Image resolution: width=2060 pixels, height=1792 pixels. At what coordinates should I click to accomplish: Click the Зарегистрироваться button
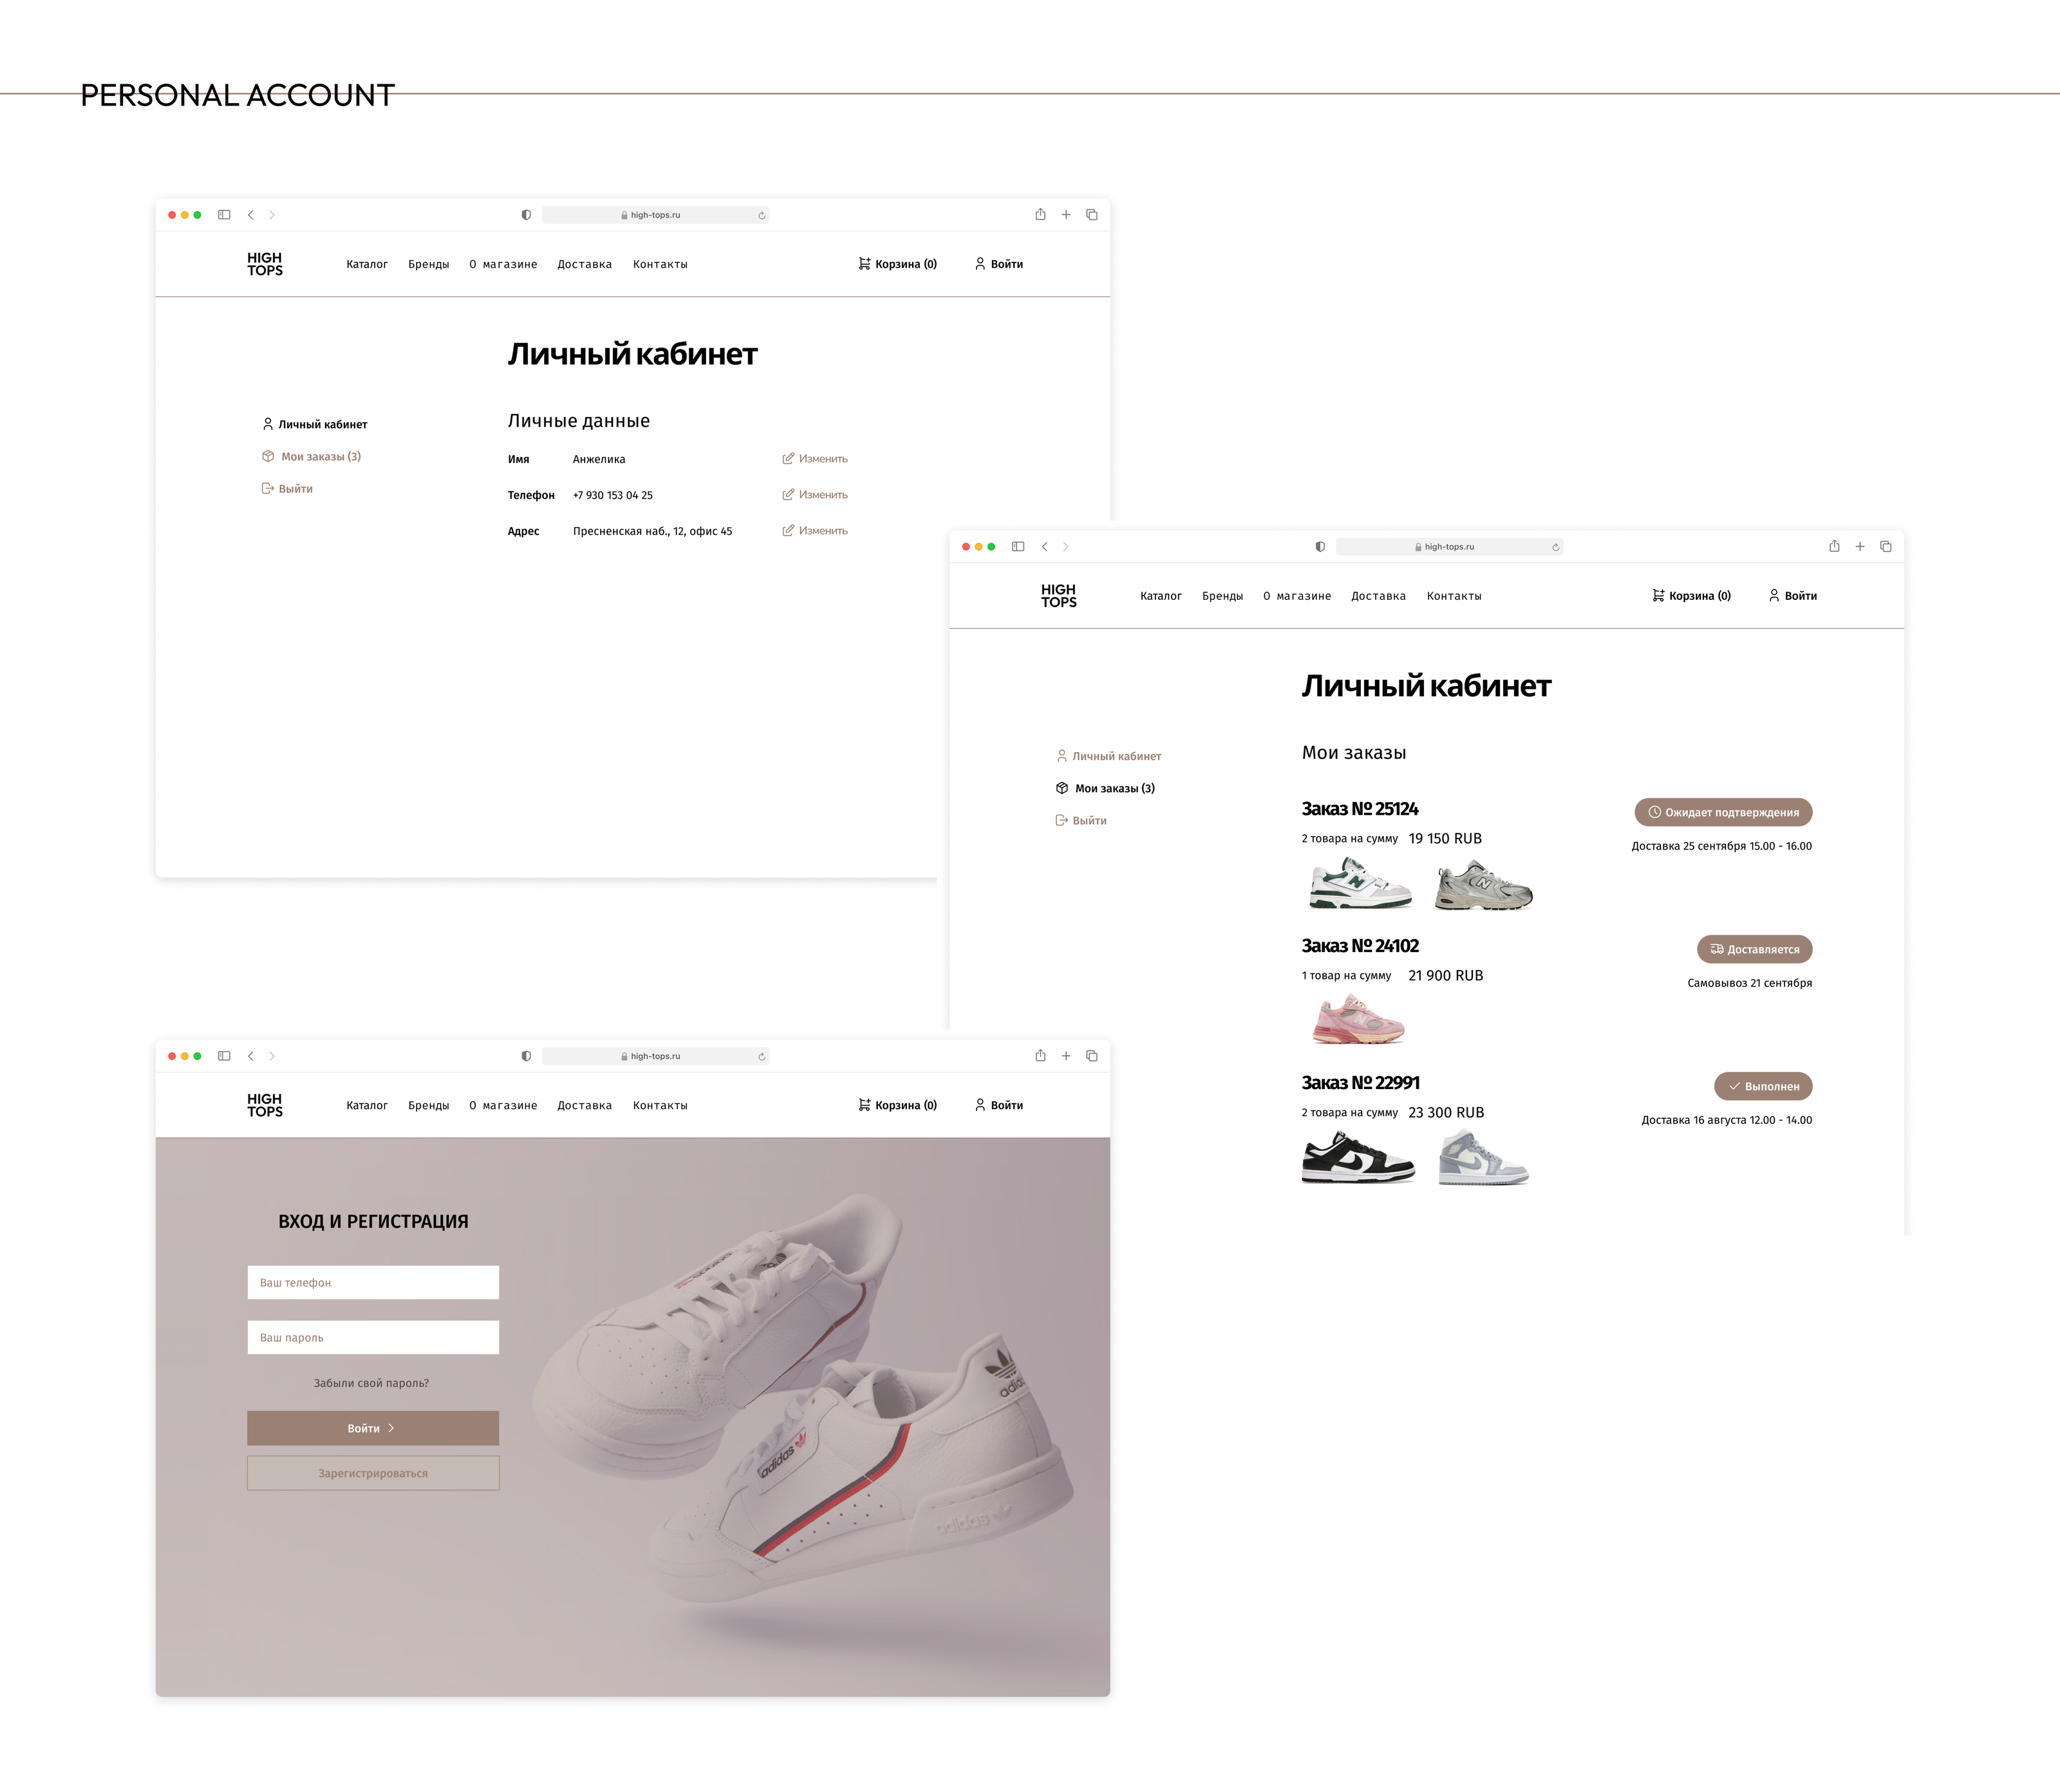[x=373, y=1474]
